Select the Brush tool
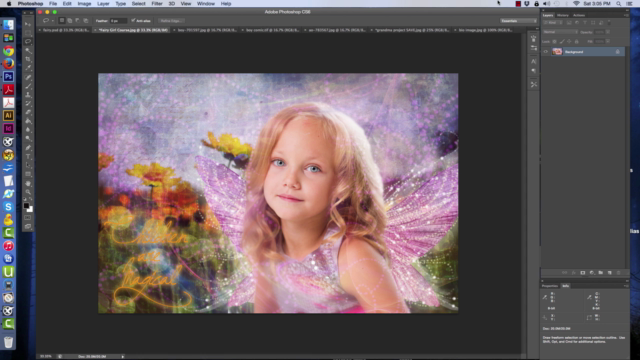 tap(28, 86)
